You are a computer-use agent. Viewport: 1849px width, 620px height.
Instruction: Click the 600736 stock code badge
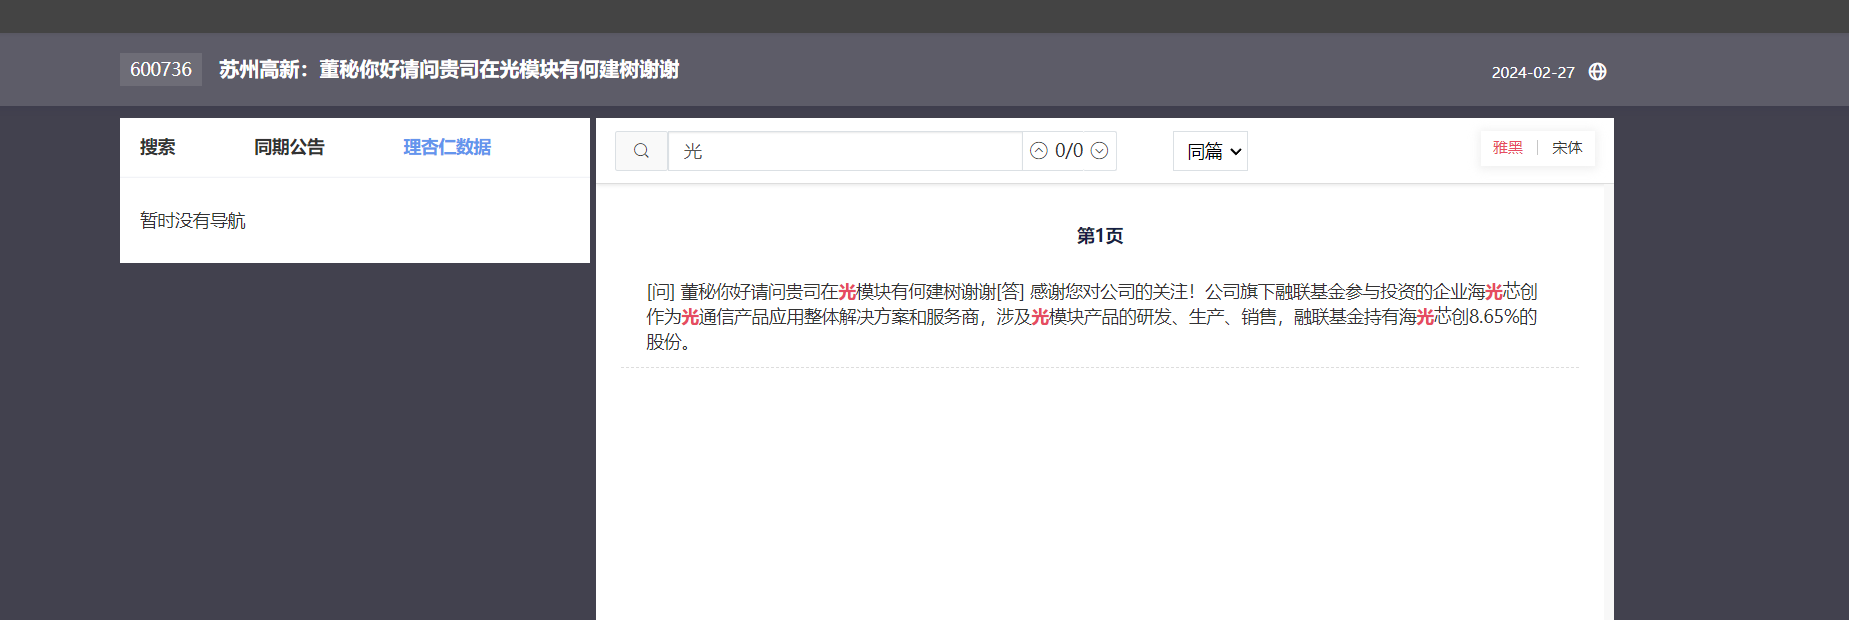point(161,70)
